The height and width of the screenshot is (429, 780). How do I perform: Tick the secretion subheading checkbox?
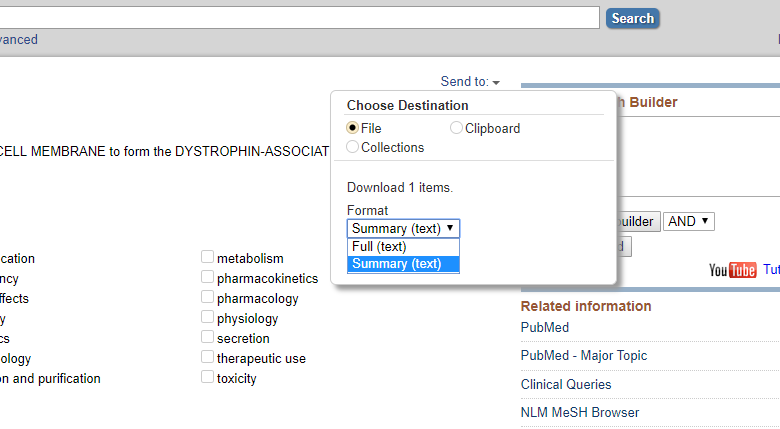tap(208, 338)
